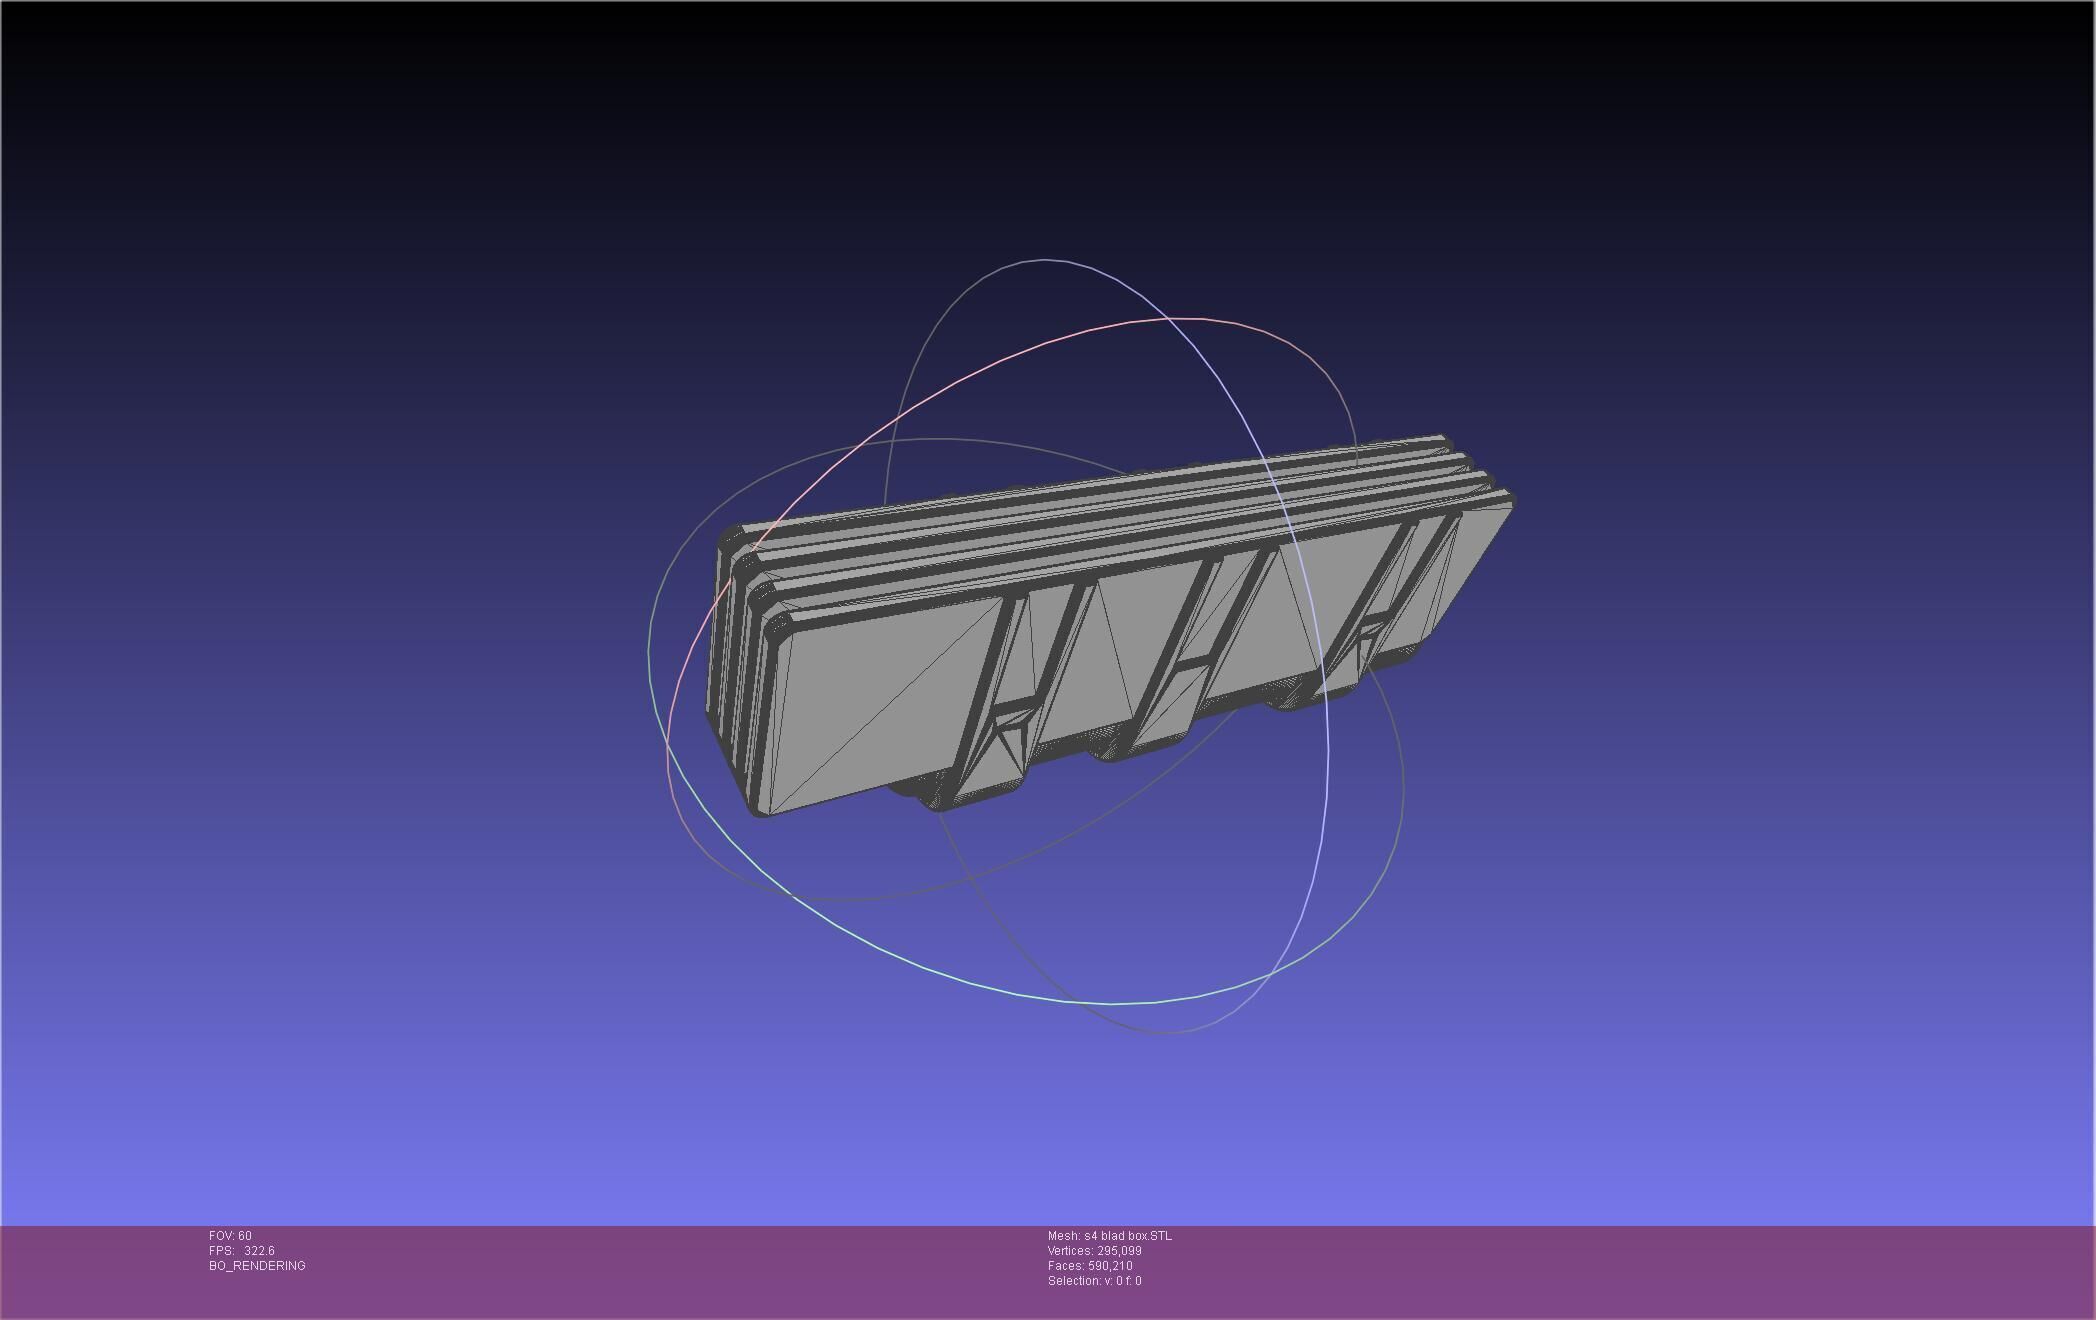This screenshot has width=2096, height=1320.
Task: Click the Vertices: 295,099 entry
Action: click(x=1095, y=1251)
